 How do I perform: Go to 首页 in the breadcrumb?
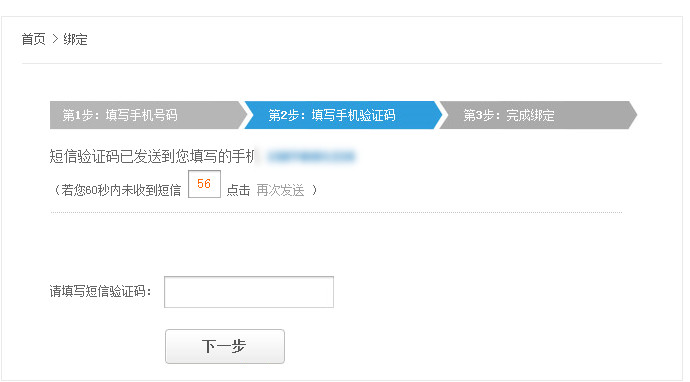(33, 39)
